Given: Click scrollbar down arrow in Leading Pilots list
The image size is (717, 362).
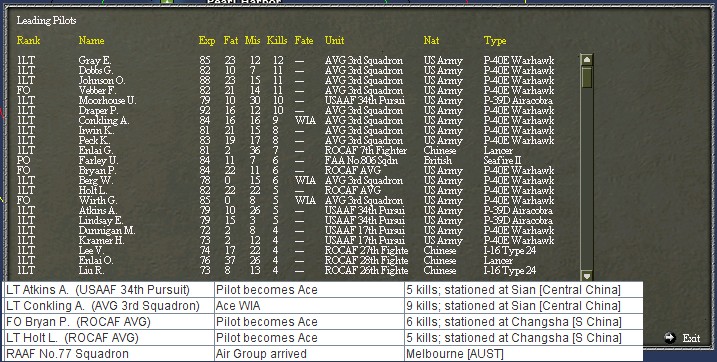Looking at the screenshot, I should [586, 275].
